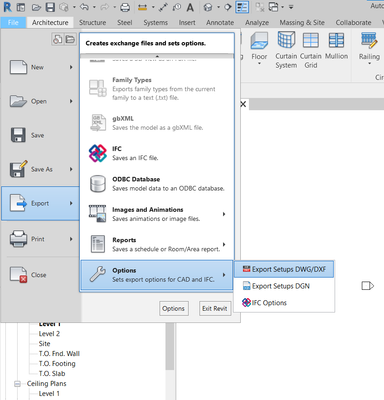This screenshot has width=384, height=400.
Task: Click the recent documents icon in File menu
Action: 57,39
